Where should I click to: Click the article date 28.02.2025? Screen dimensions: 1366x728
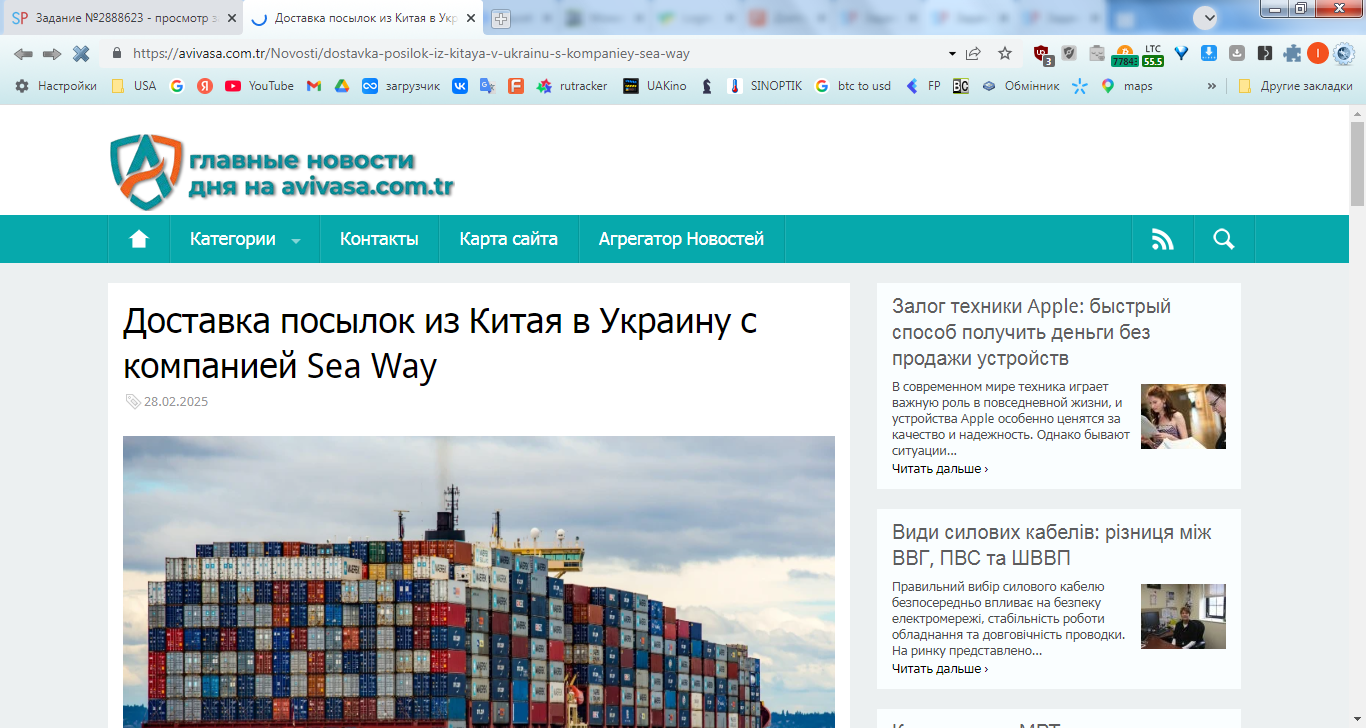[176, 402]
